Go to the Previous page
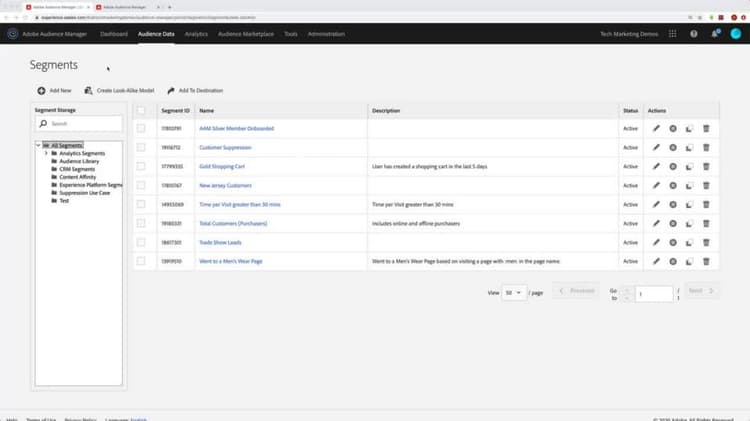Screen dimensions: 750x421 [576, 291]
